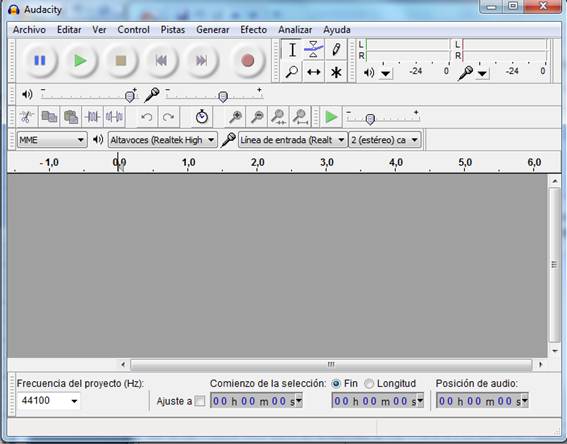Open the Archivo menu
The image size is (567, 444).
pyautogui.click(x=29, y=30)
